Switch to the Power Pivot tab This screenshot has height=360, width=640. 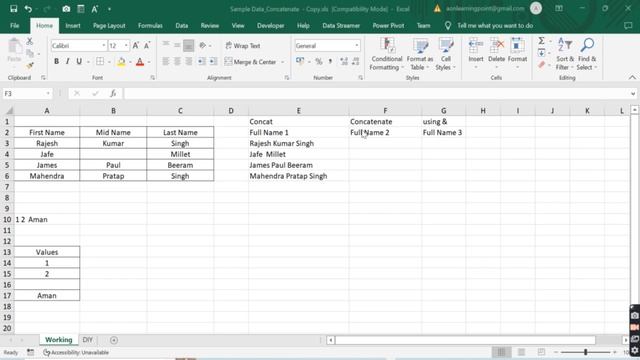(388, 26)
